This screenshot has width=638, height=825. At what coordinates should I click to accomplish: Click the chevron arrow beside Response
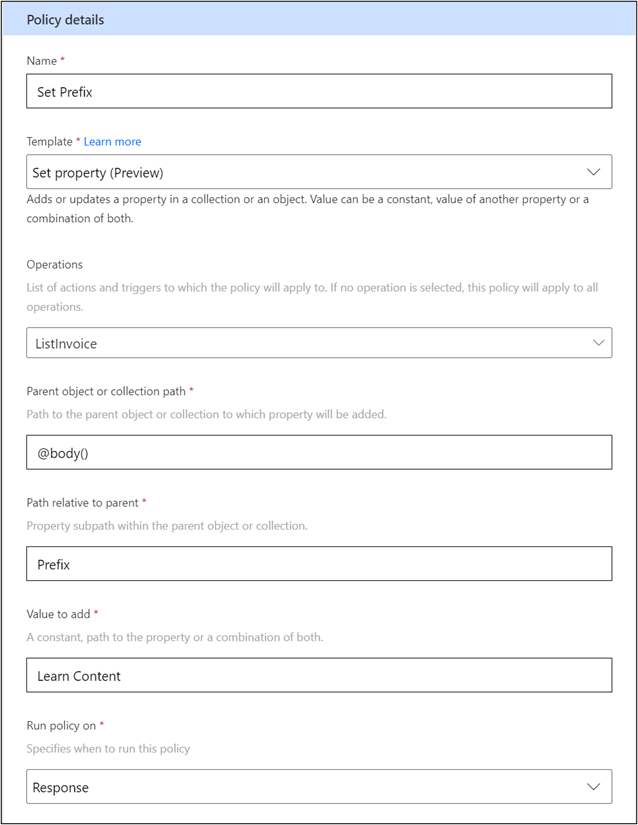click(593, 787)
